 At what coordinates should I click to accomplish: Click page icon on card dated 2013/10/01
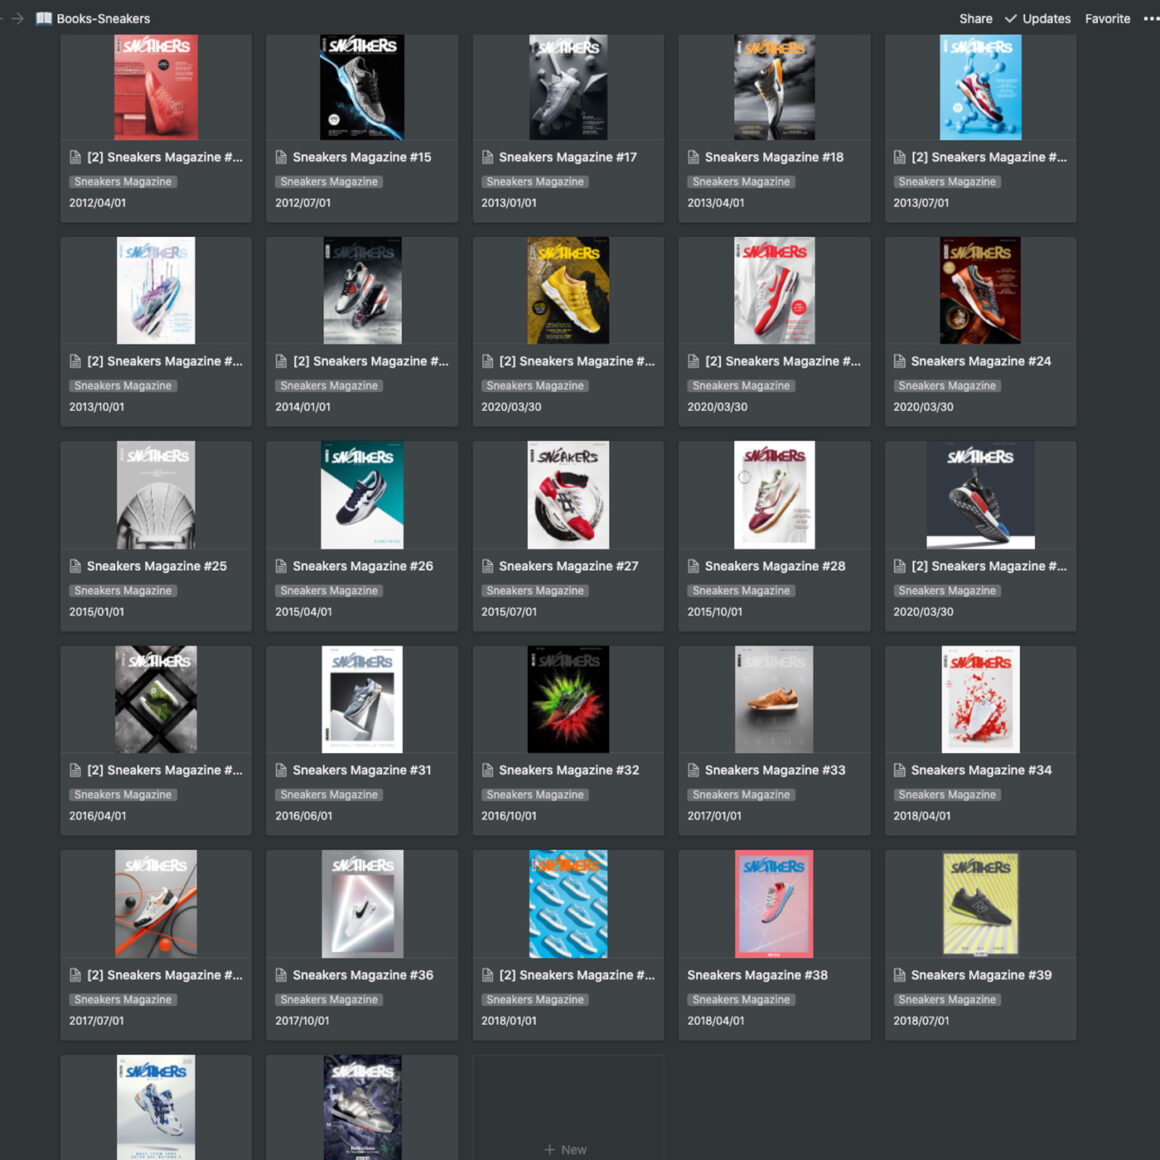tap(75, 362)
